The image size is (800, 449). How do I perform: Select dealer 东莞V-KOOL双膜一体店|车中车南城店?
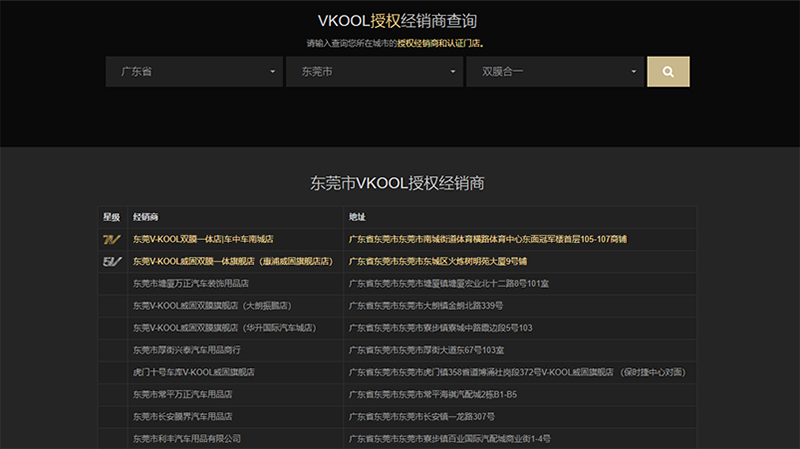[203, 239]
